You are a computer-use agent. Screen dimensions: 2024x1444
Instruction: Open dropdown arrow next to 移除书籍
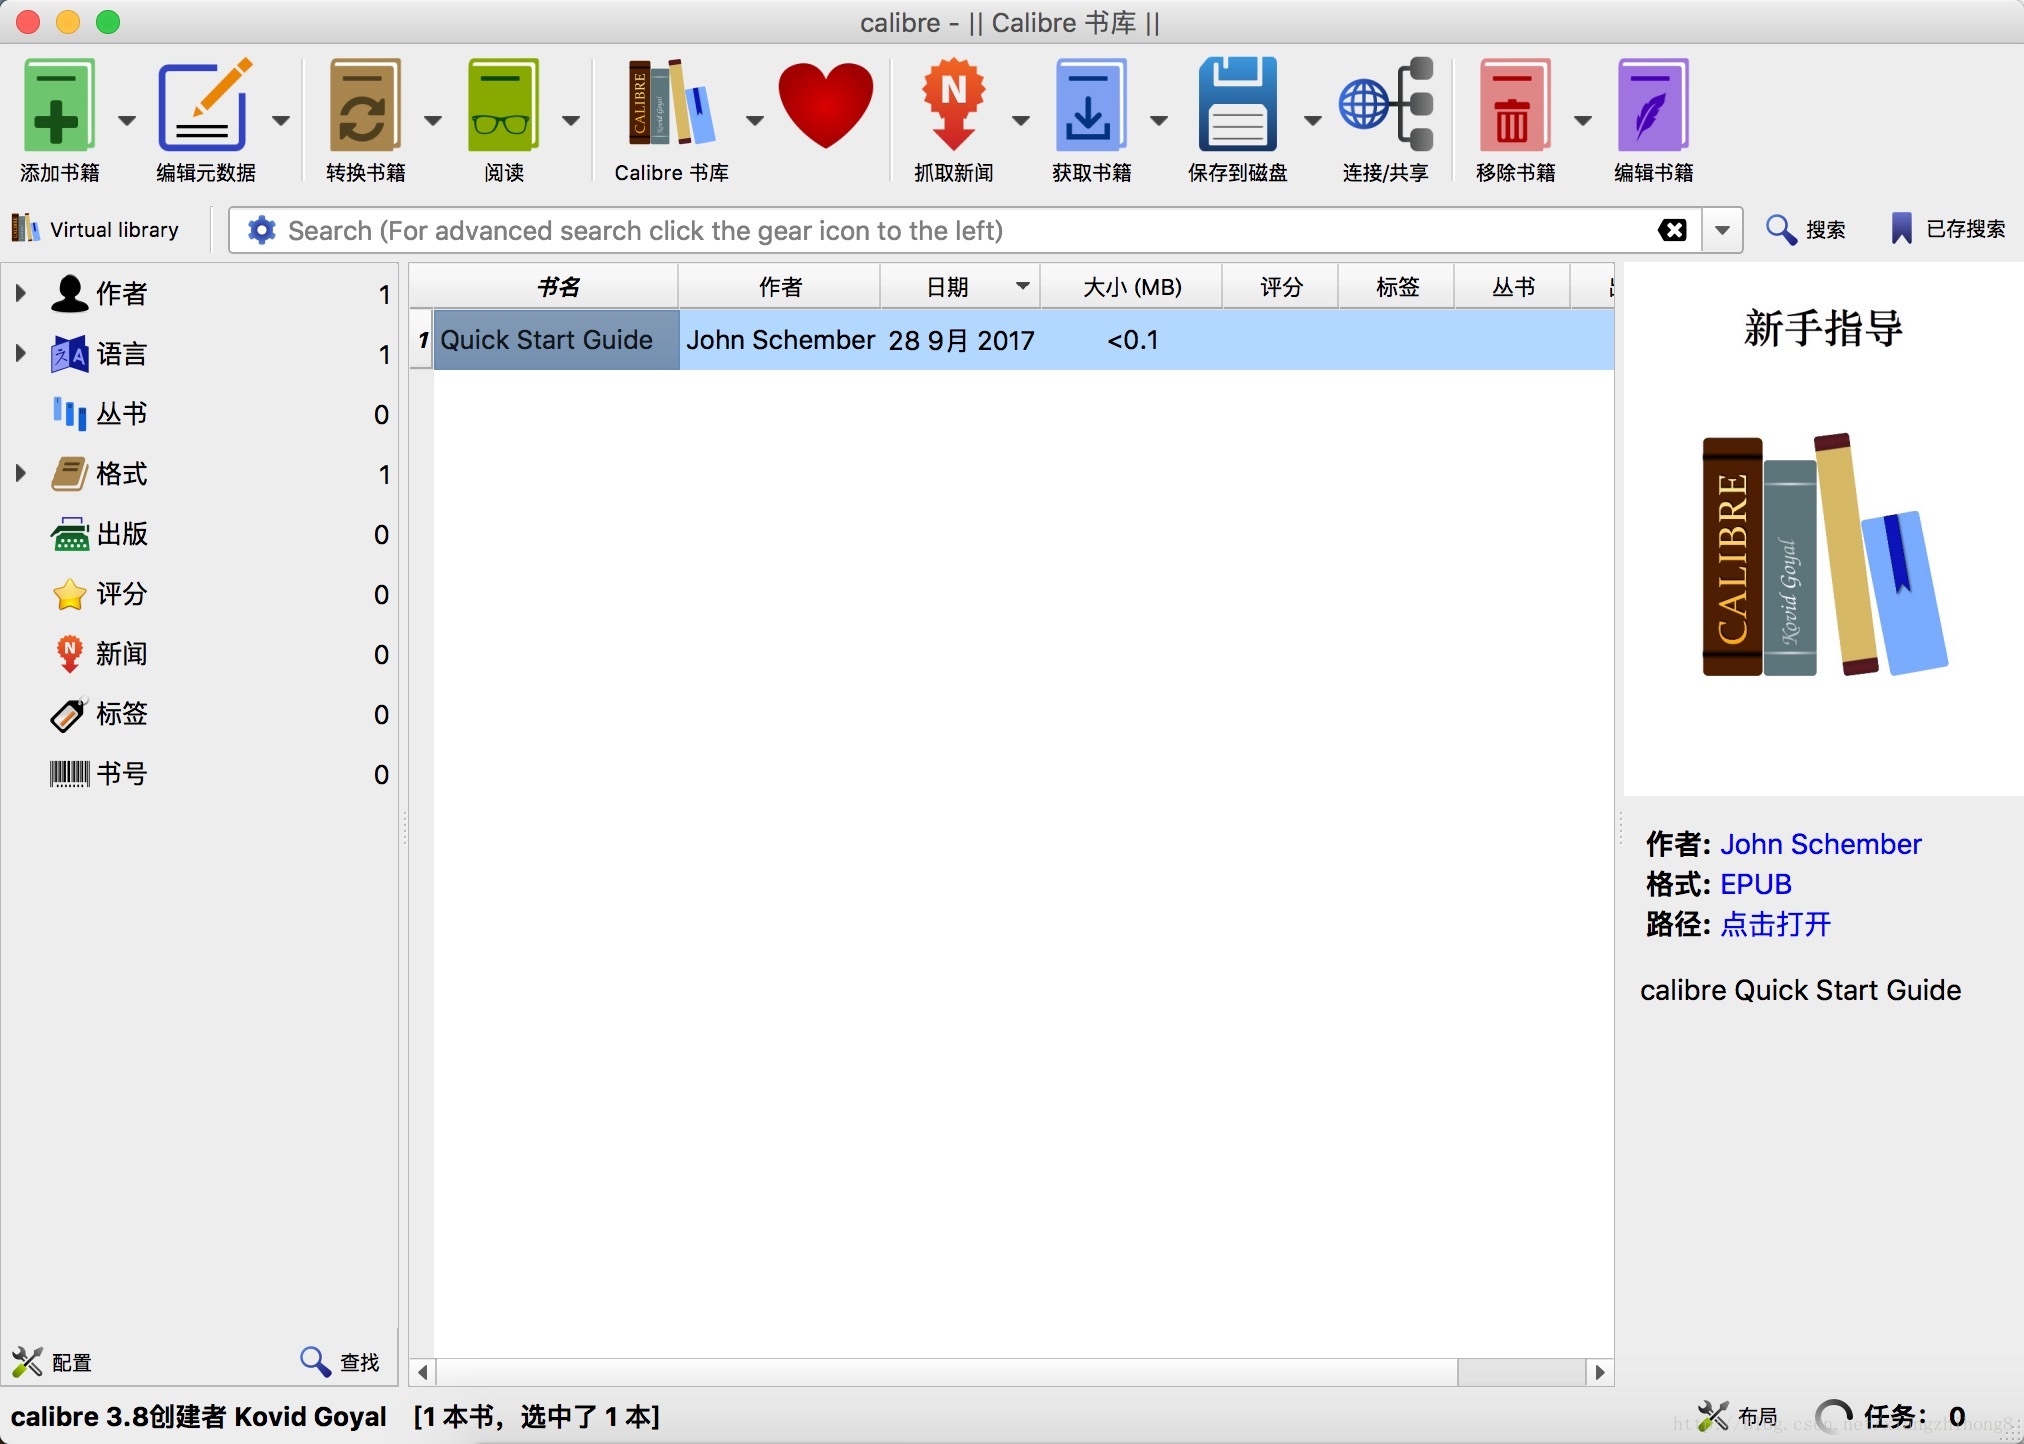pos(1583,121)
